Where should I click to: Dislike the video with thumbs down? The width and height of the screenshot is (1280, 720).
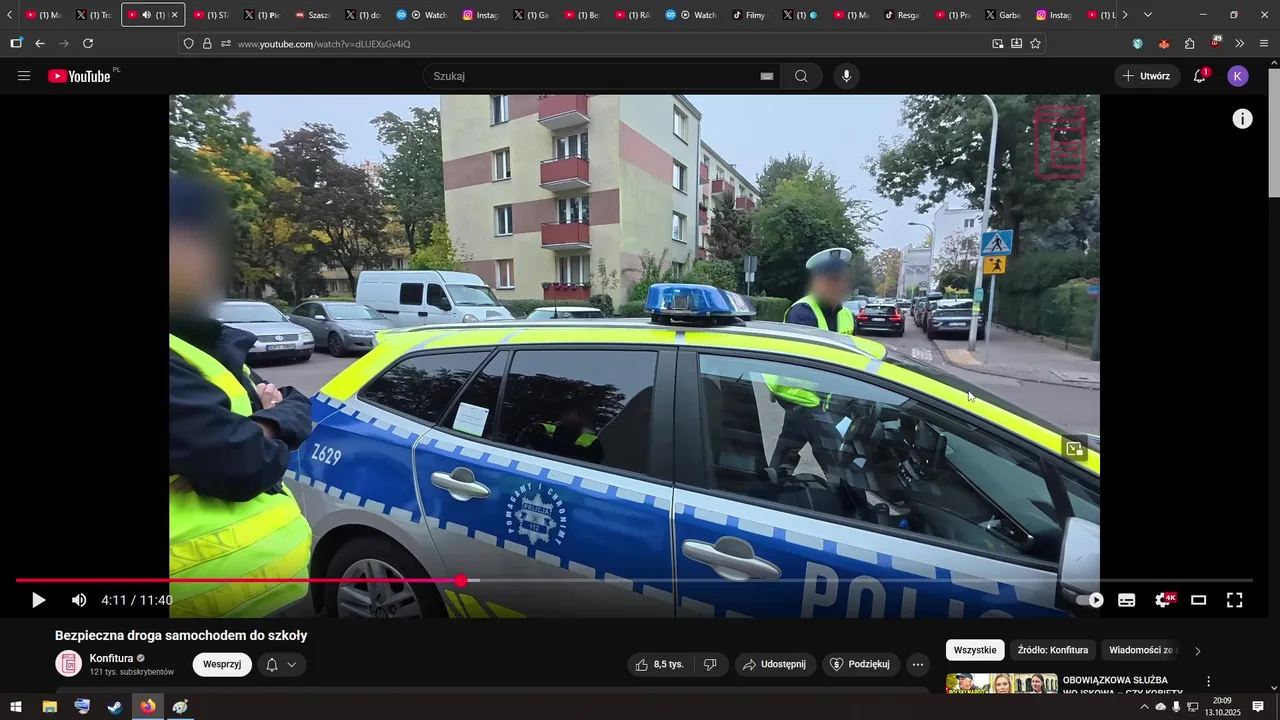(x=710, y=664)
